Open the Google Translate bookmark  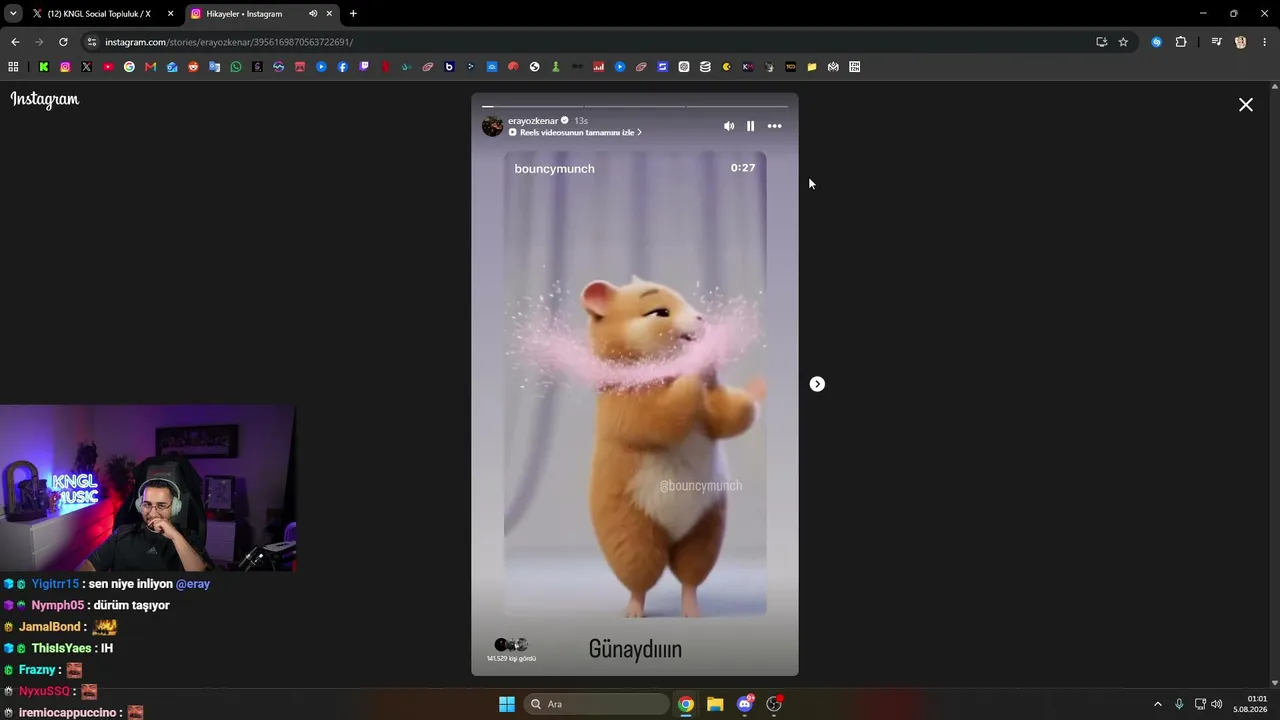(x=214, y=67)
